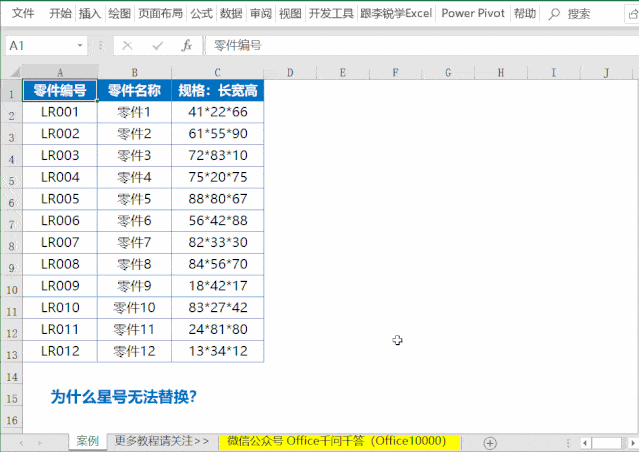
Task: Click cell containing LR005
Action: pyautogui.click(x=60, y=199)
